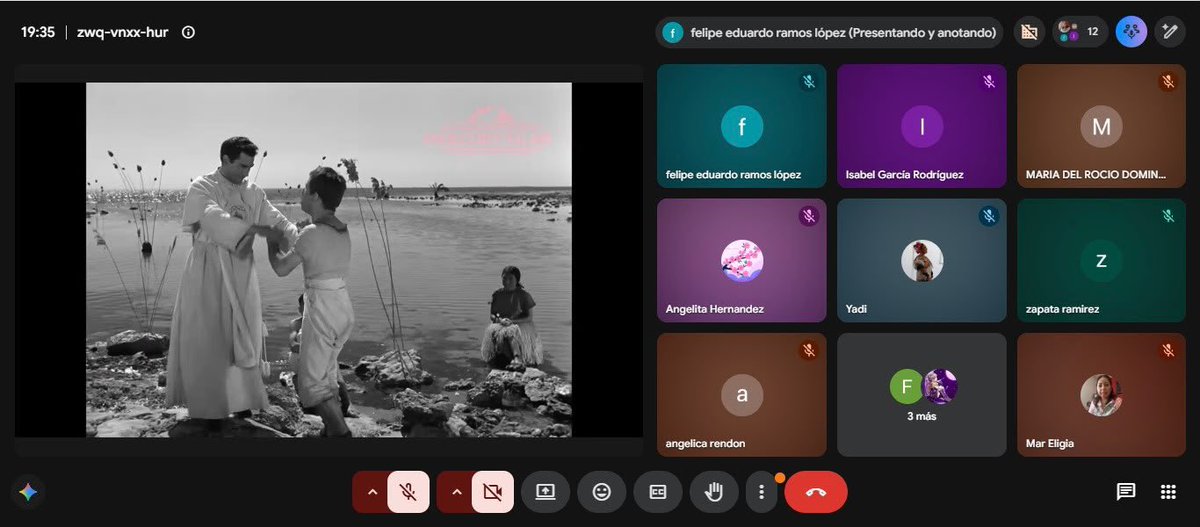The width and height of the screenshot is (1200, 527).
Task: Open annotation pen tool in top bar
Action: [x=1168, y=32]
